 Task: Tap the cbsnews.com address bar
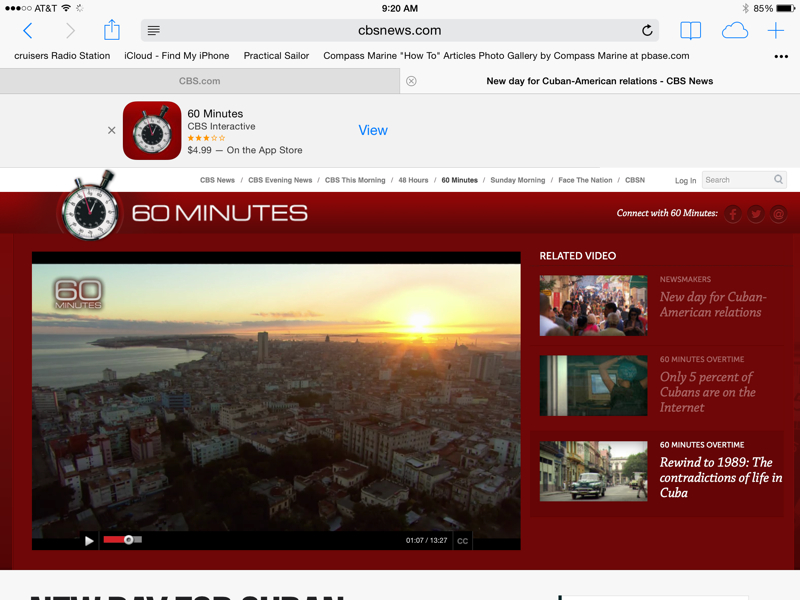[x=399, y=31]
